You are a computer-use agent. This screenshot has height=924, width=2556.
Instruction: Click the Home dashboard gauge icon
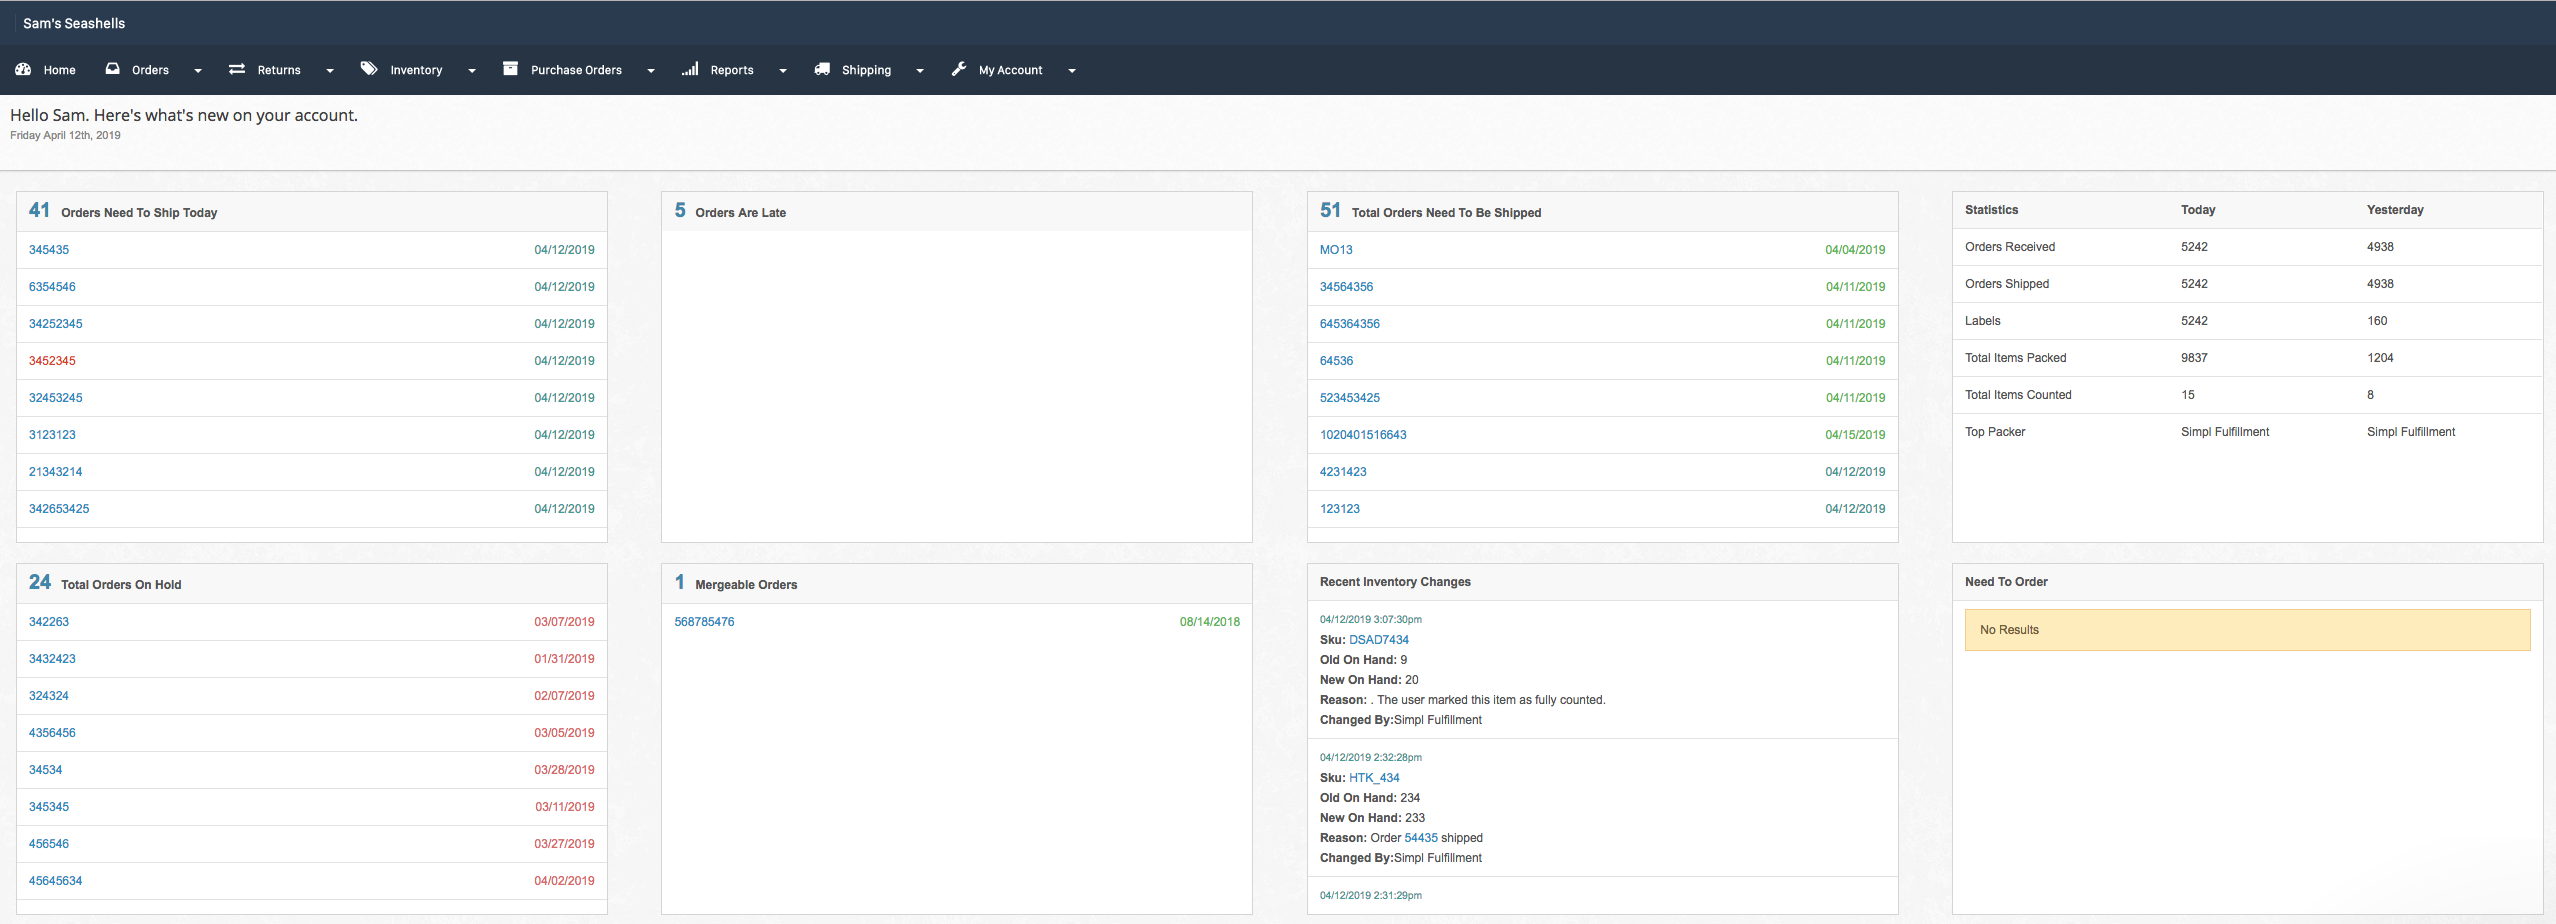pos(23,69)
